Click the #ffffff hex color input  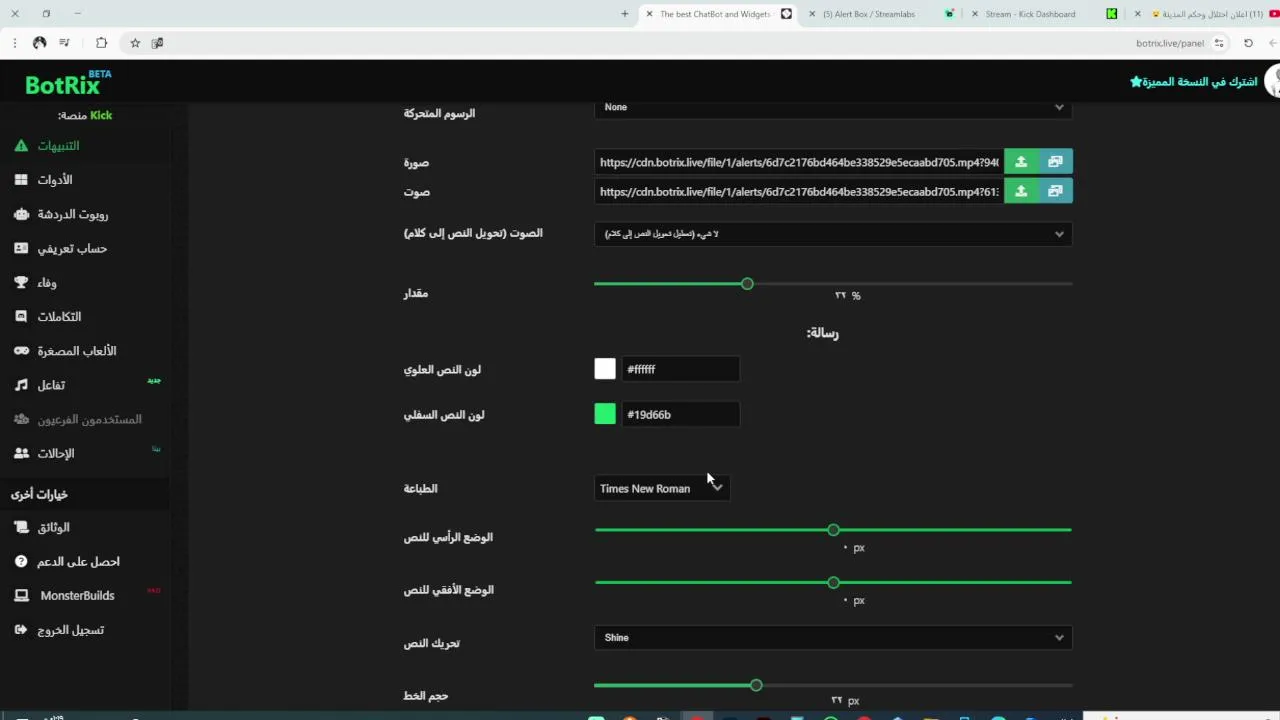[680, 369]
